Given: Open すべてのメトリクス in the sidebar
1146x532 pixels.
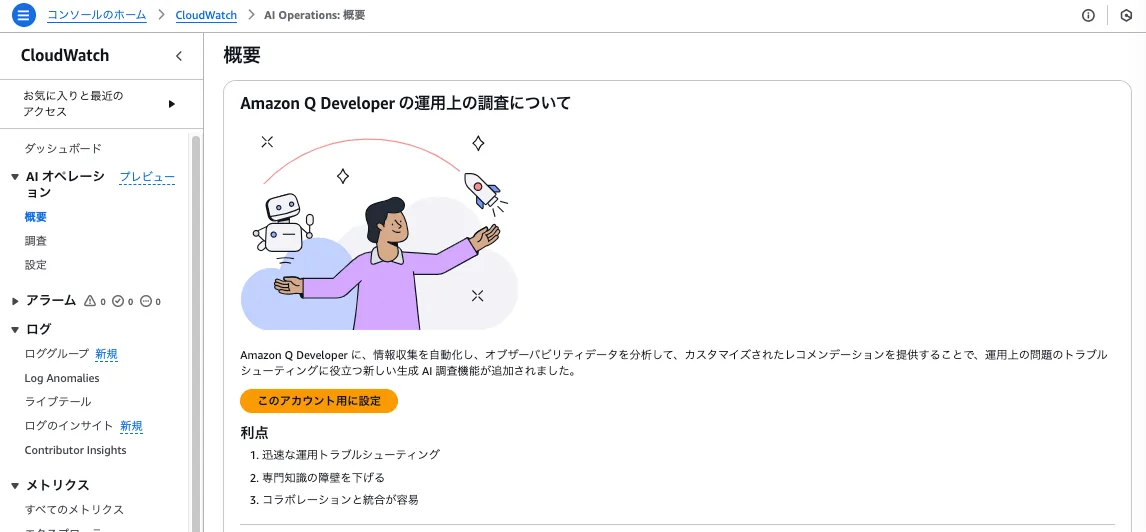Looking at the screenshot, I should click(74, 509).
